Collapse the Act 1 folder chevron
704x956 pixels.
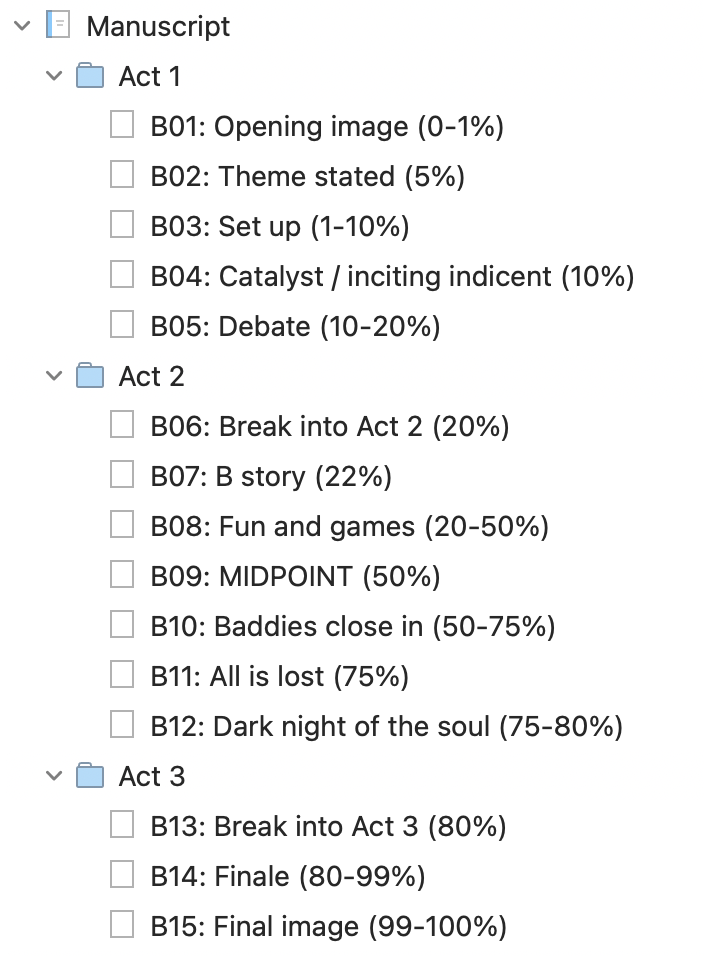click(x=54, y=76)
